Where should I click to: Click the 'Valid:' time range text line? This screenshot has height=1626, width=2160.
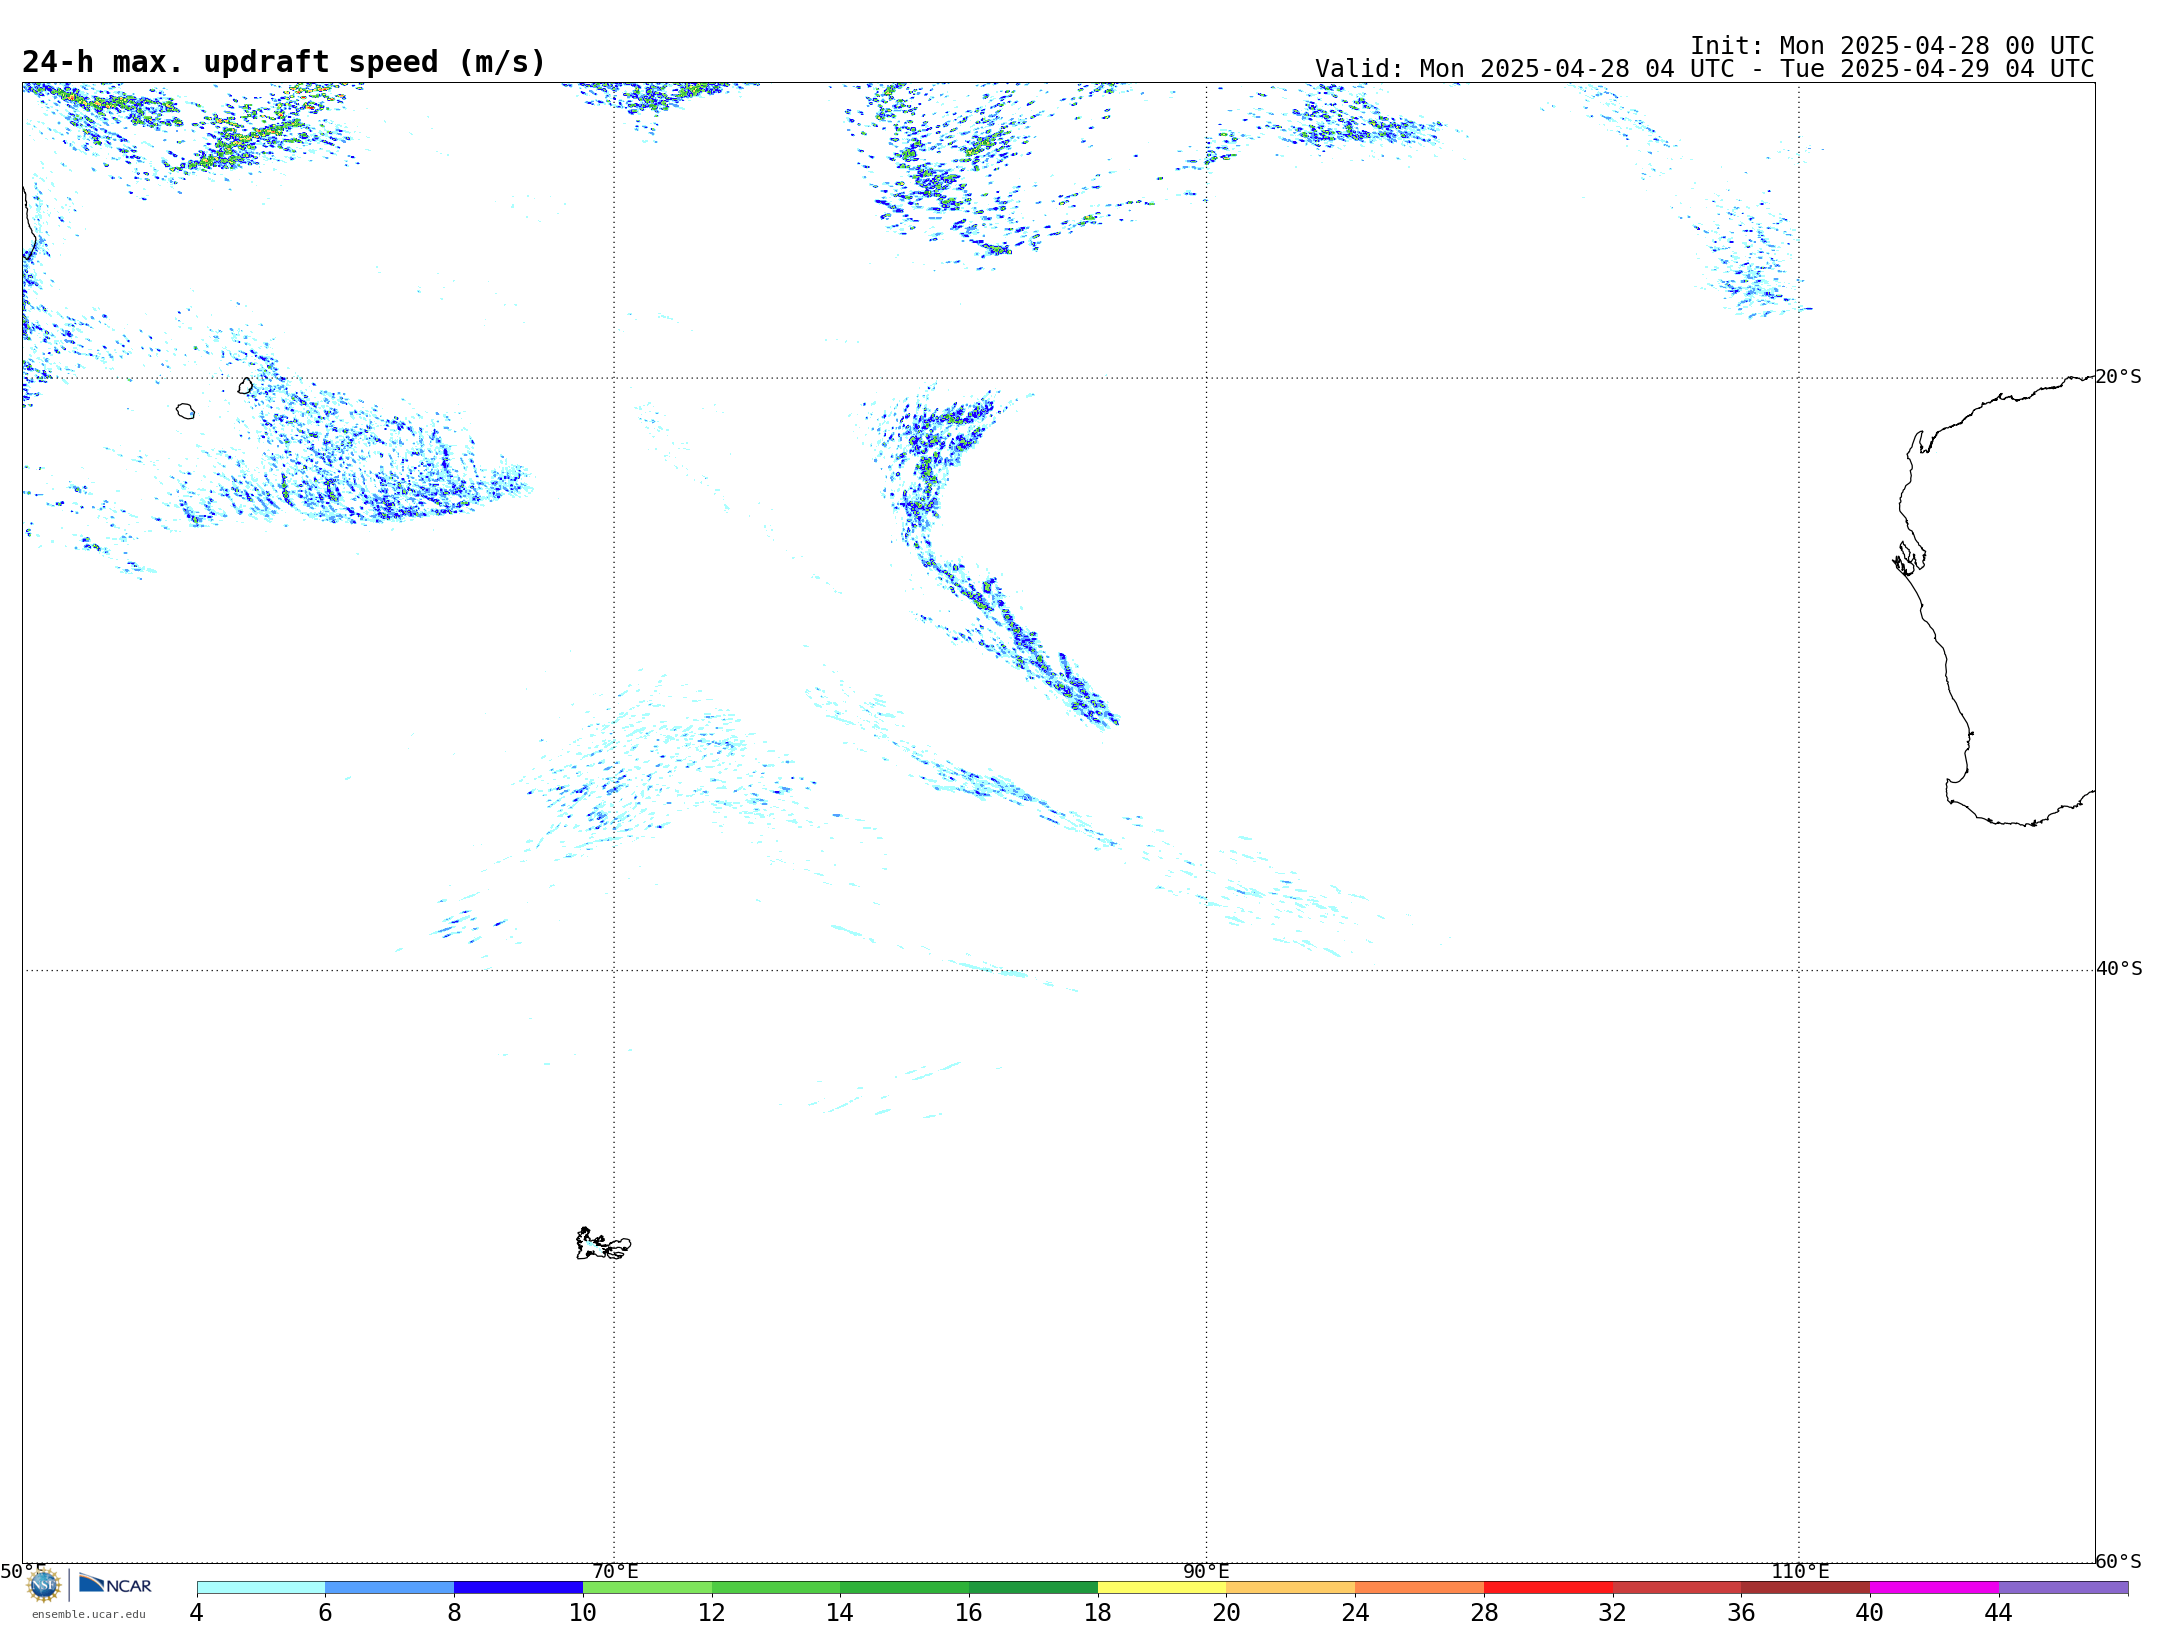1704,69
